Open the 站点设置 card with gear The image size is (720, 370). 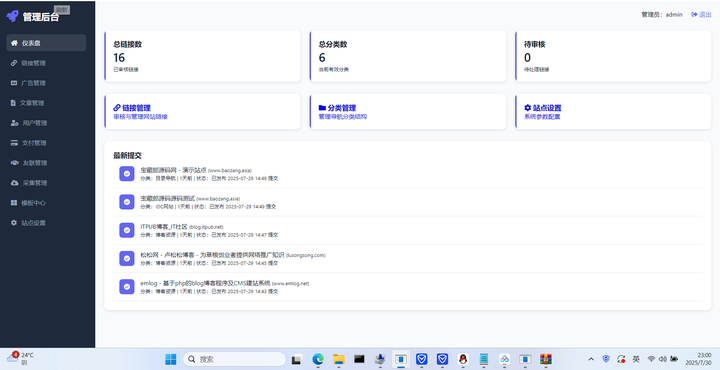[613, 112]
